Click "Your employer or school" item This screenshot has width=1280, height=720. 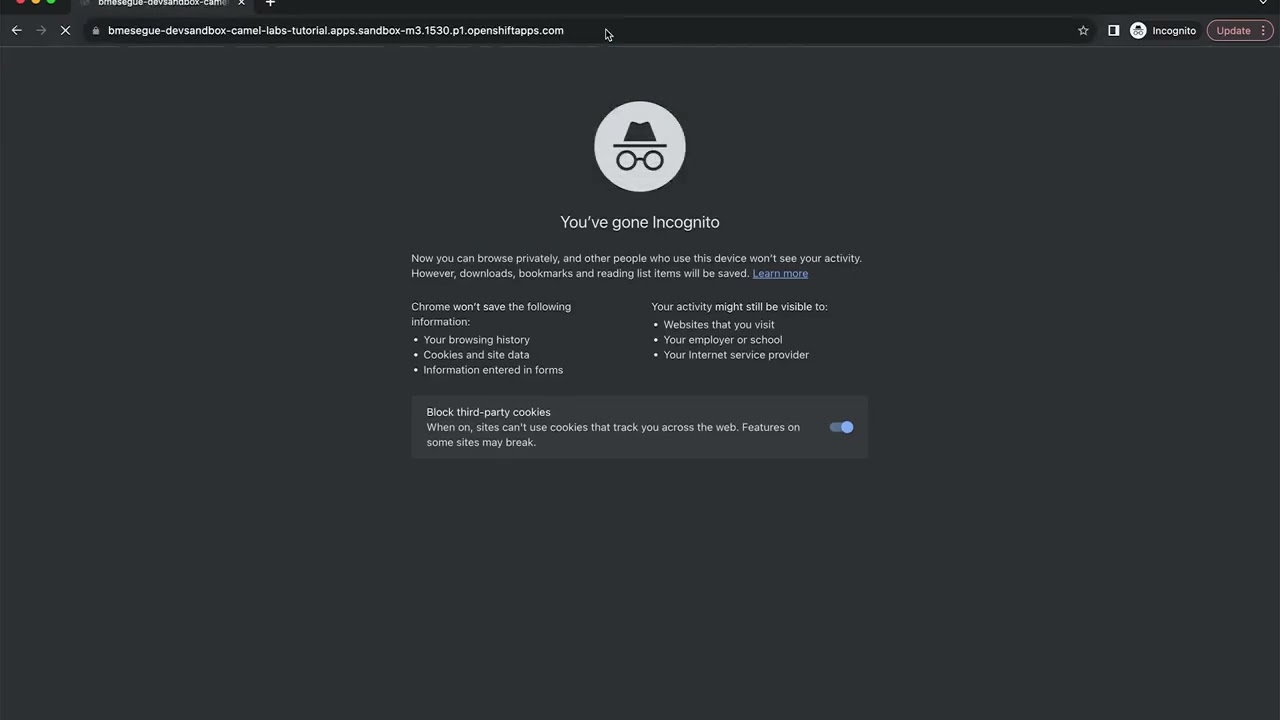point(723,340)
